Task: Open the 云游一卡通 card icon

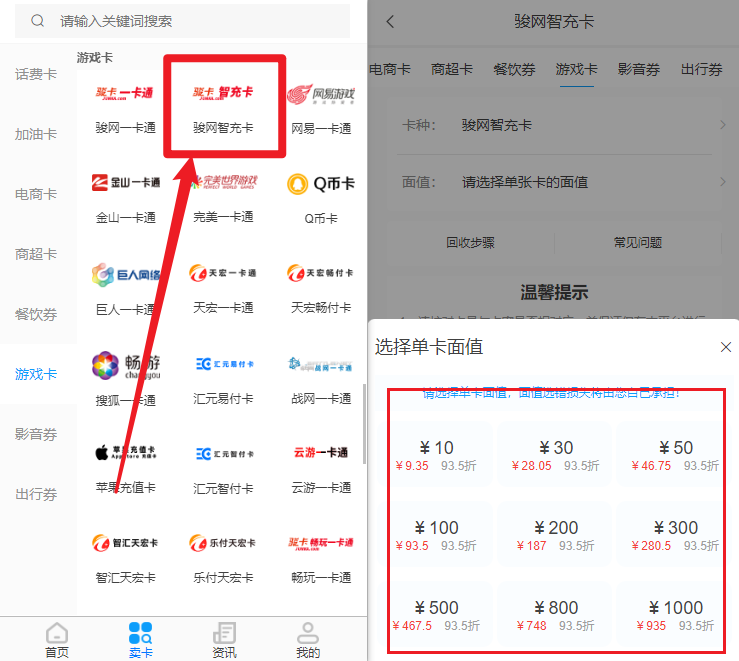Action: pyautogui.click(x=321, y=452)
